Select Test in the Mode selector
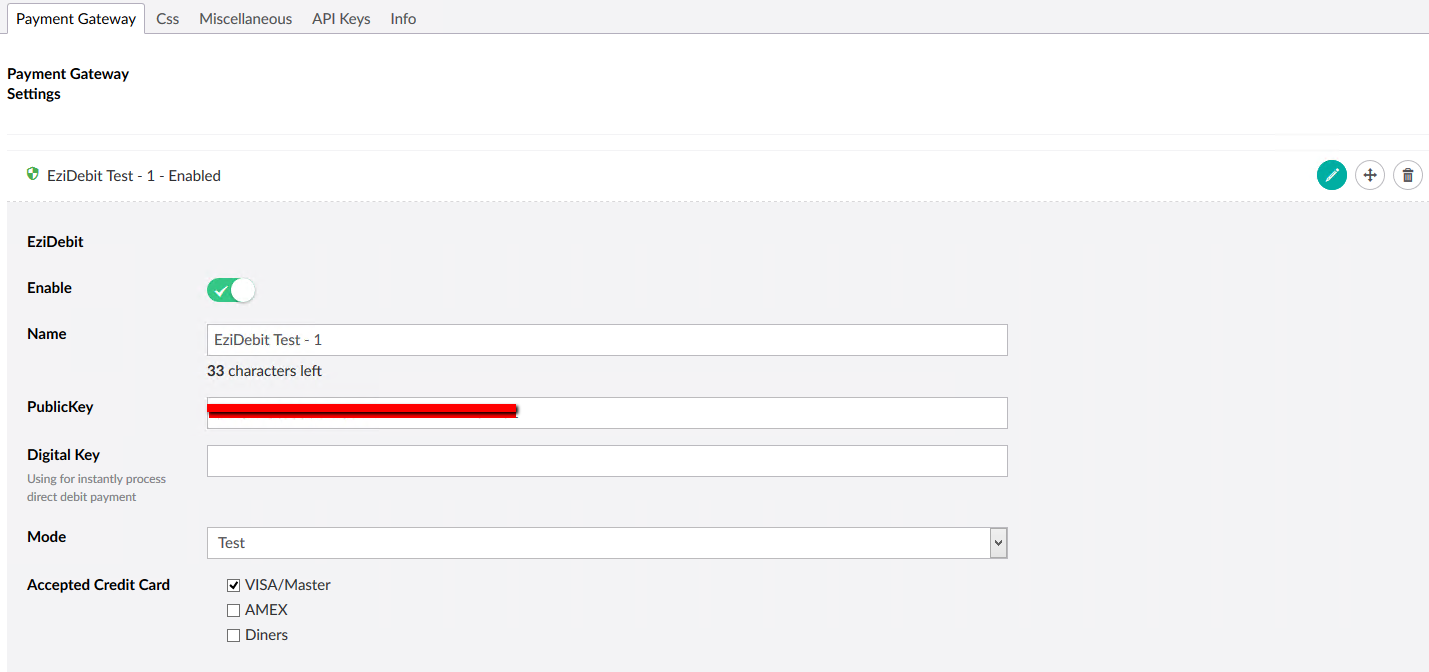 (607, 542)
